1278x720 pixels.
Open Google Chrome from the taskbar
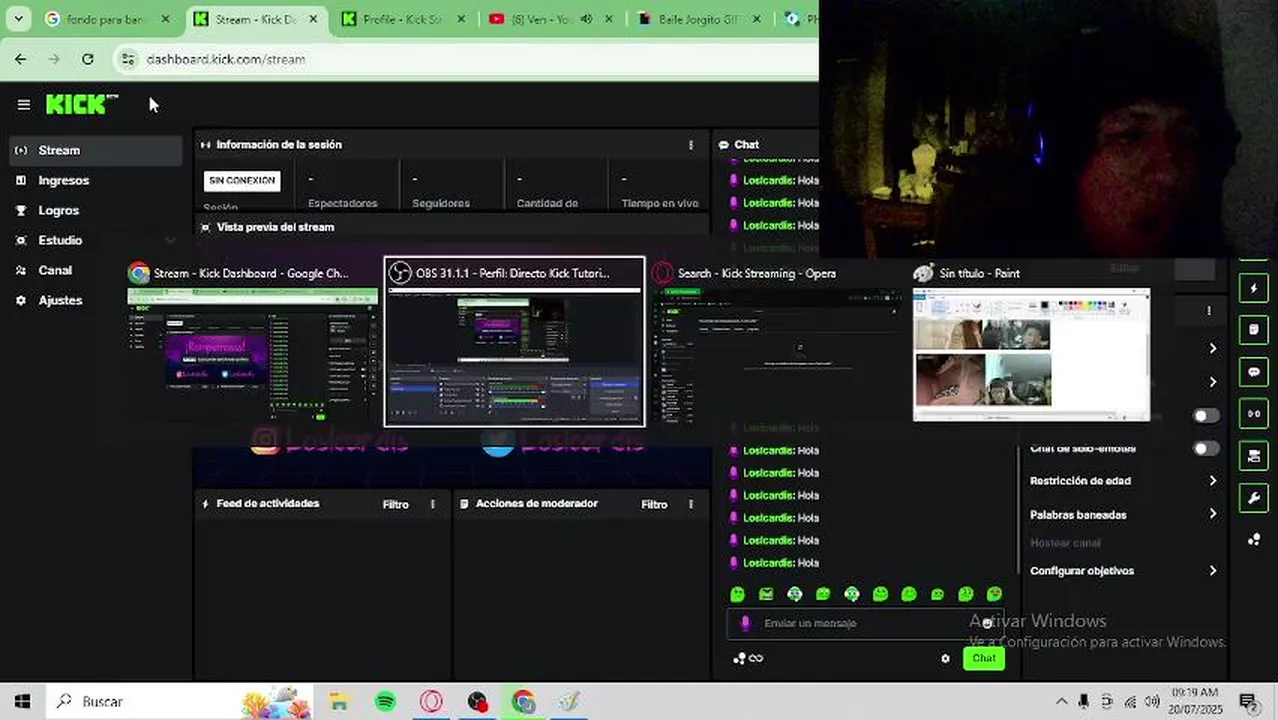(x=523, y=702)
